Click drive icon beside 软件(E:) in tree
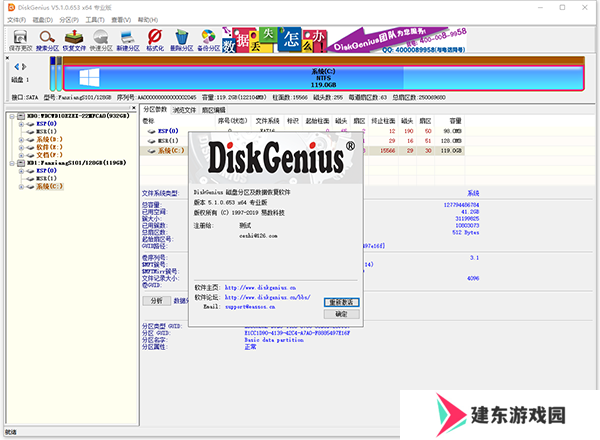Screen dimensions: 600x440 pyautogui.click(x=30, y=147)
